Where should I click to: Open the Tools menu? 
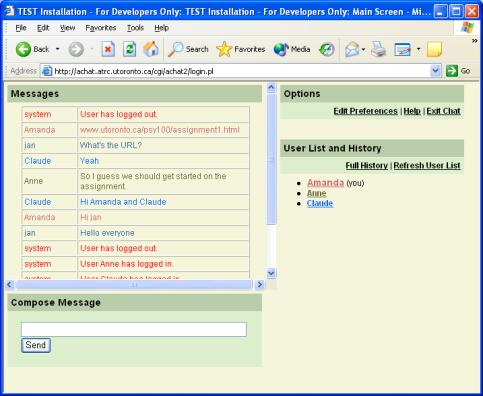point(135,28)
